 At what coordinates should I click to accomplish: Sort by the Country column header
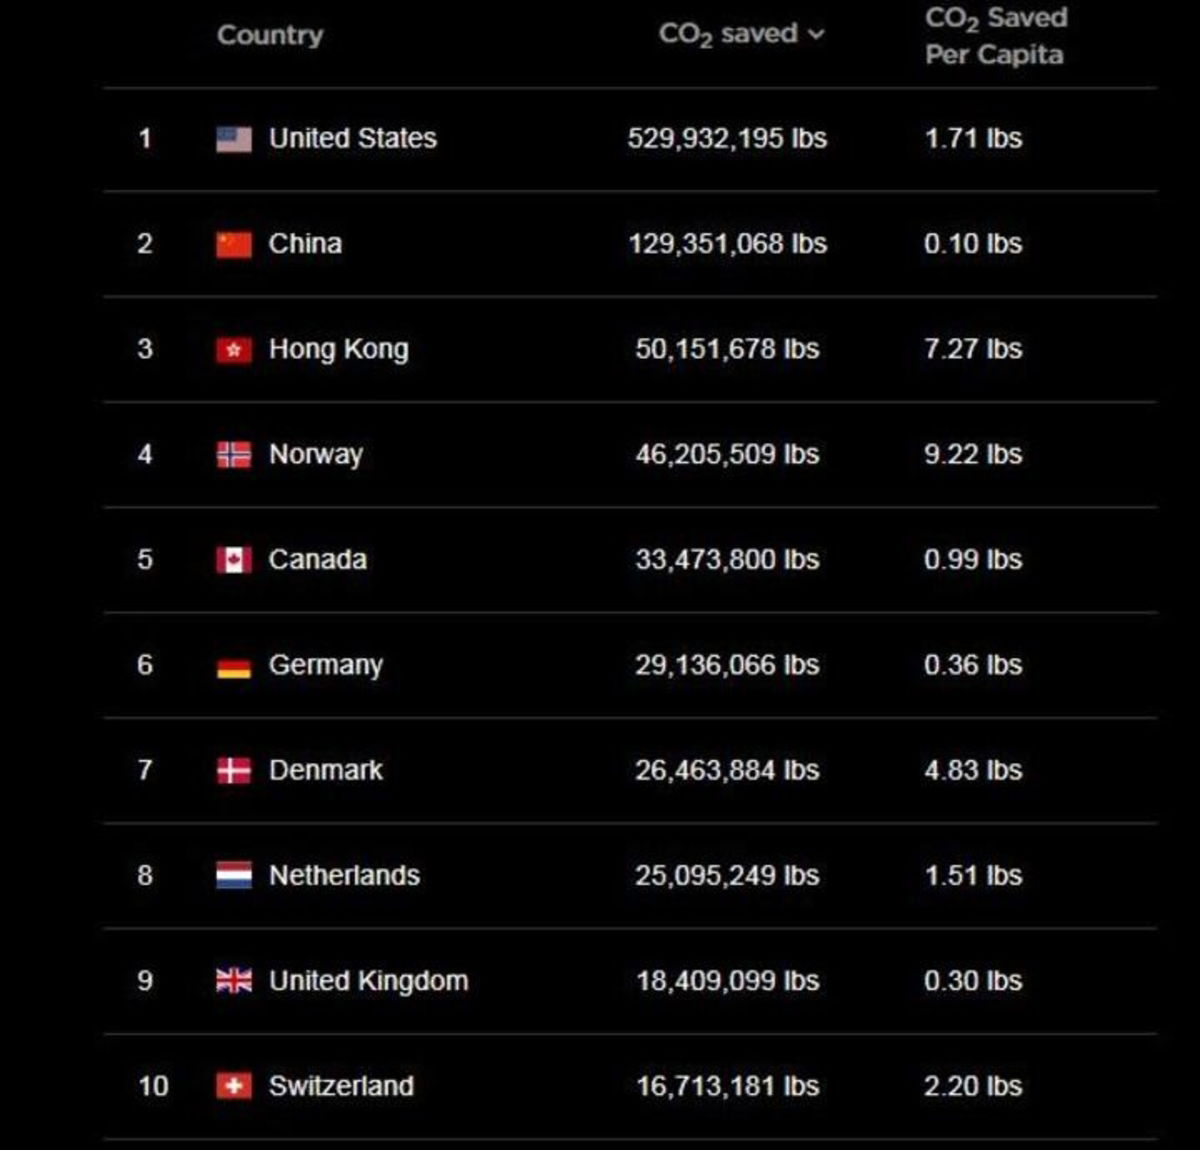point(270,35)
